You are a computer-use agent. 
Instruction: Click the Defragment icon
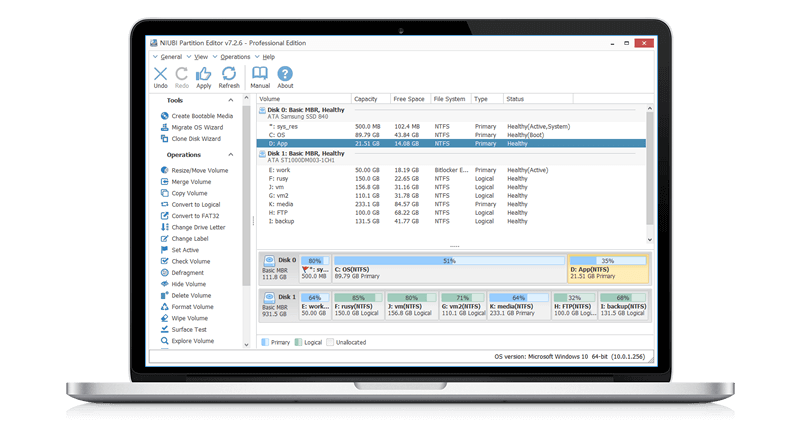[x=164, y=272]
